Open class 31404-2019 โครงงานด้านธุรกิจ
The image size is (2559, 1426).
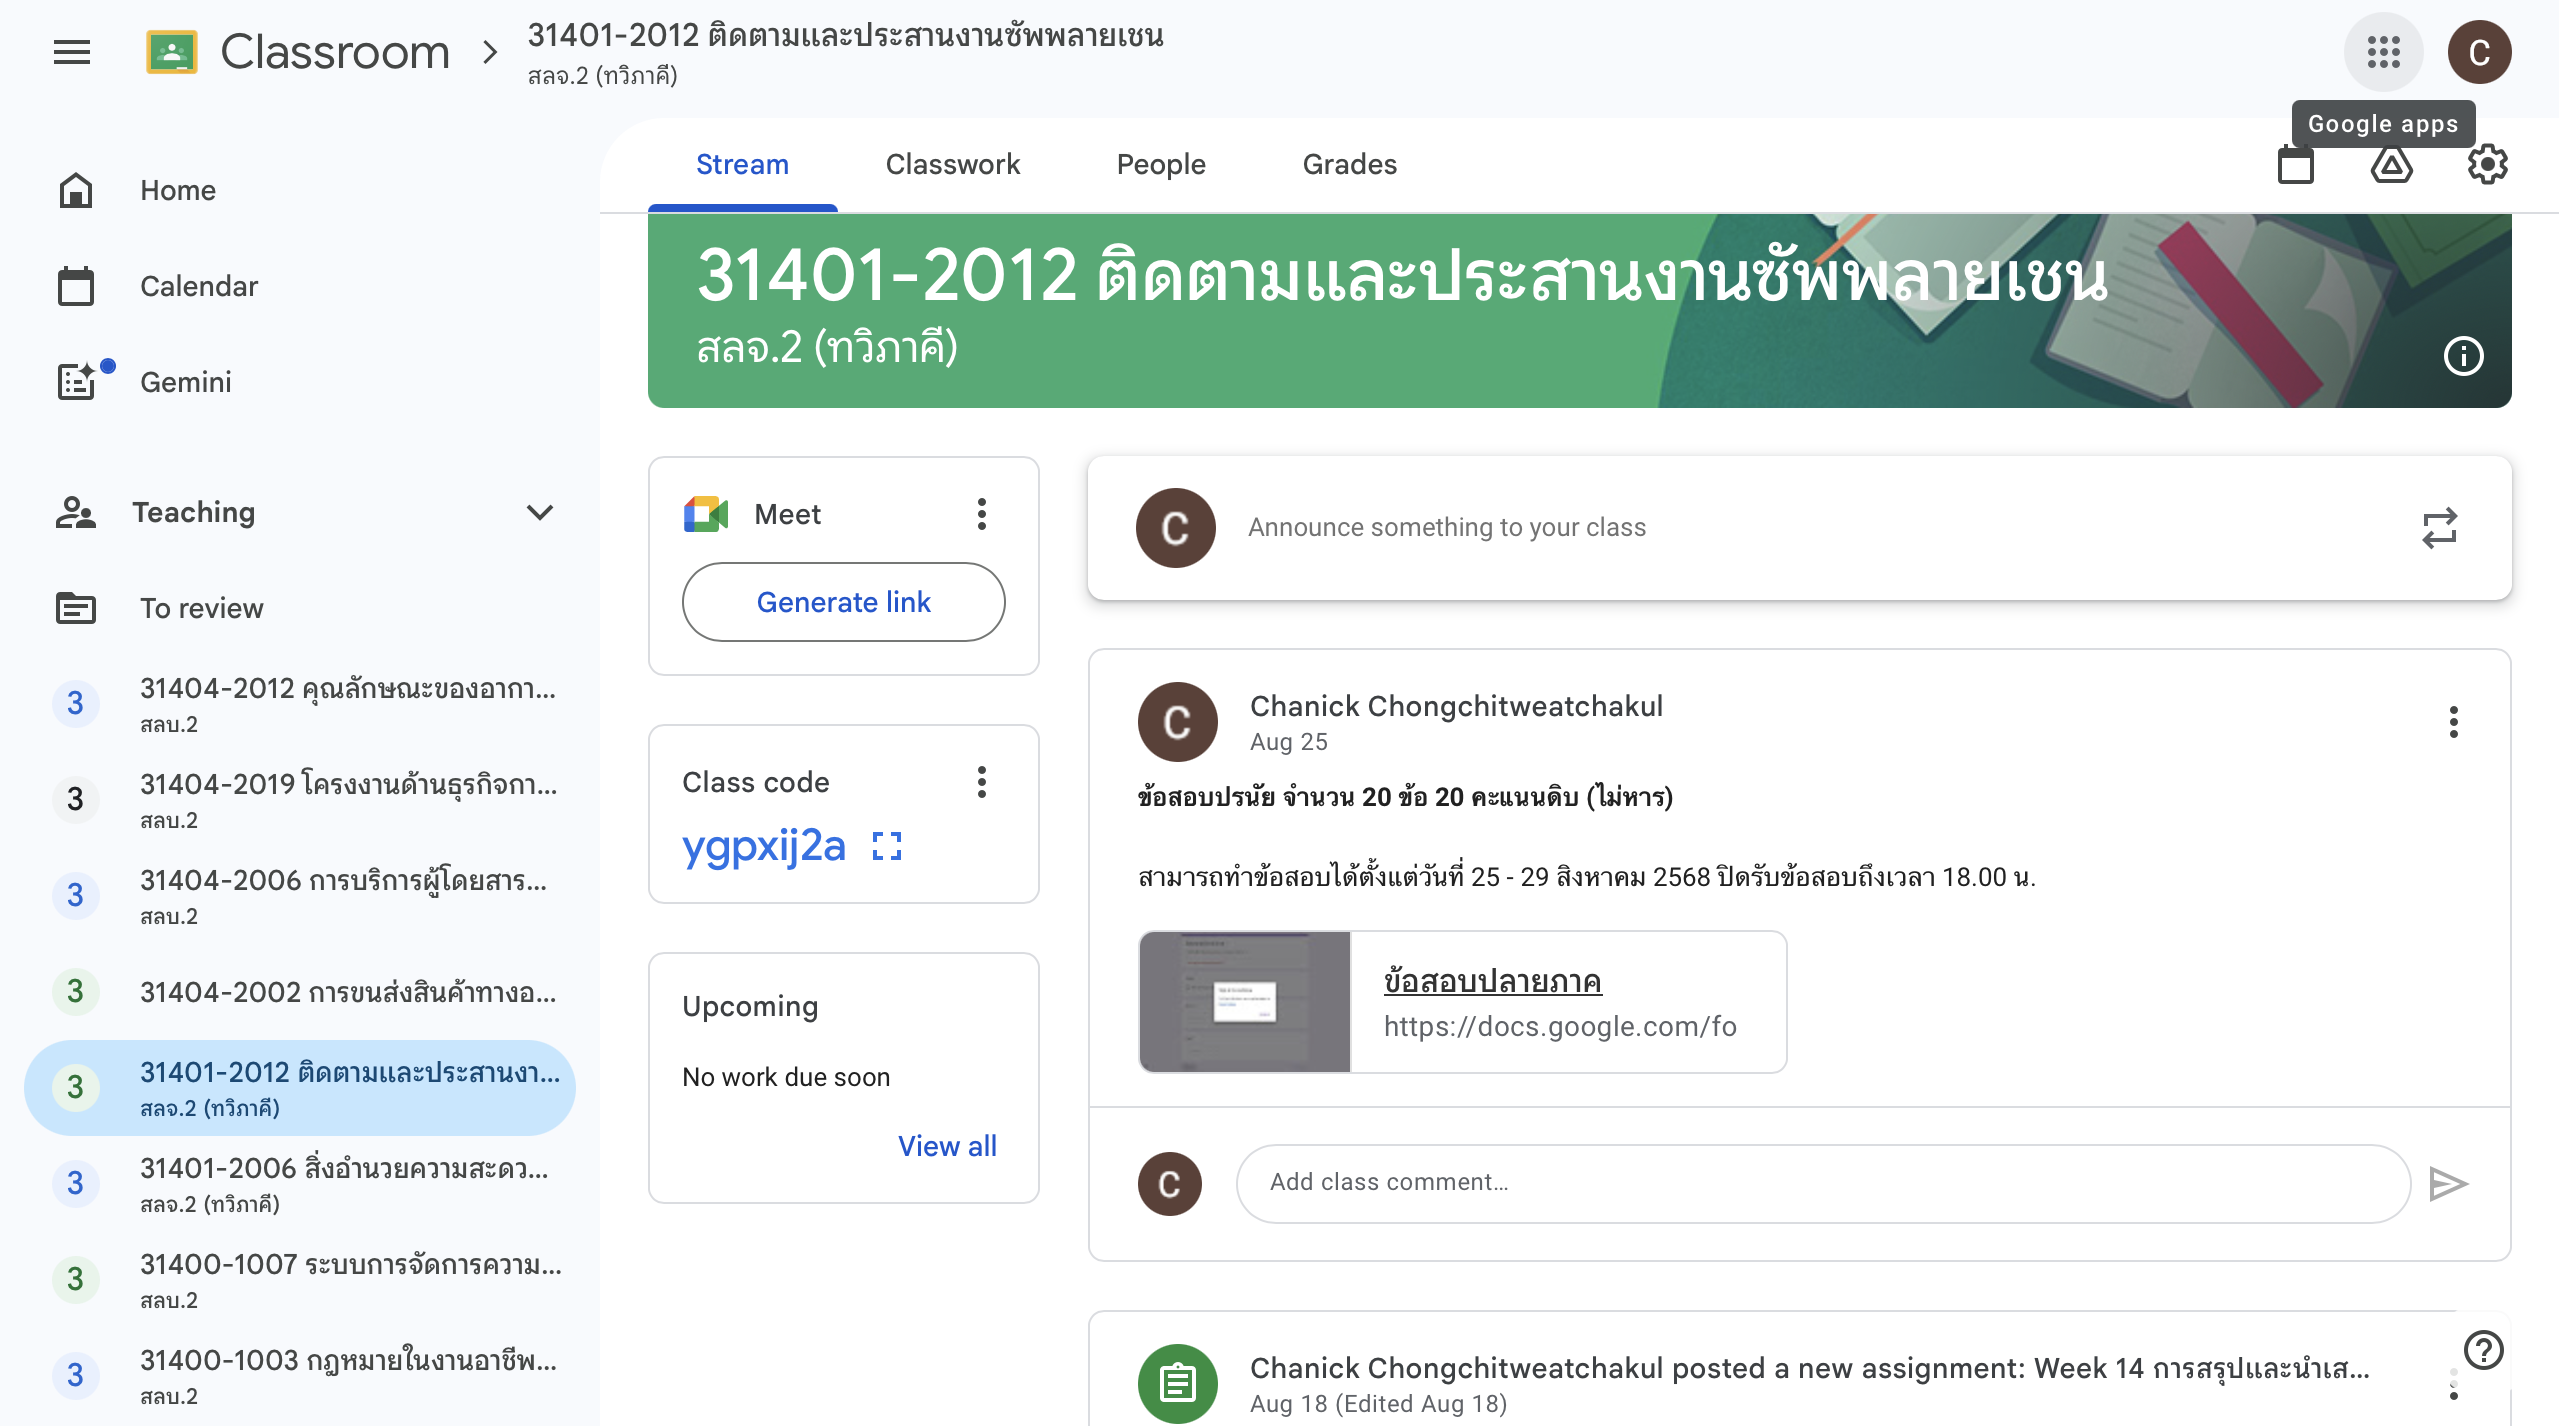coord(300,800)
